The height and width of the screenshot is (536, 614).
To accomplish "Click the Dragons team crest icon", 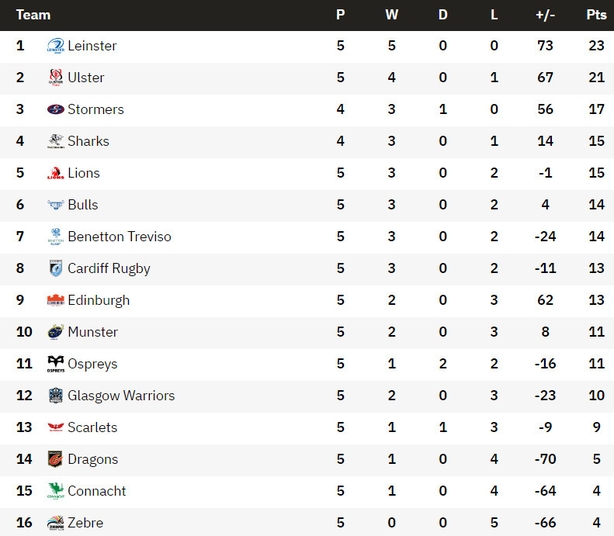I will click(x=56, y=459).
